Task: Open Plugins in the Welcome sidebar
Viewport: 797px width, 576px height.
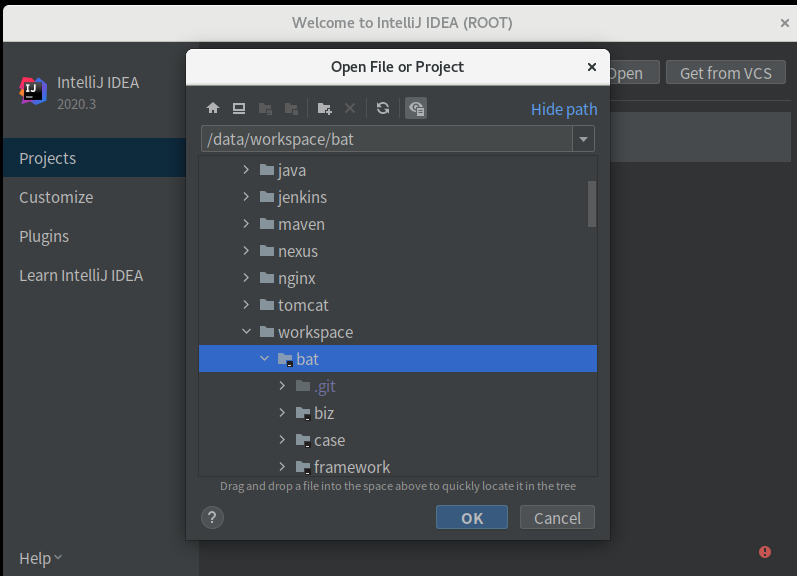Action: click(44, 236)
